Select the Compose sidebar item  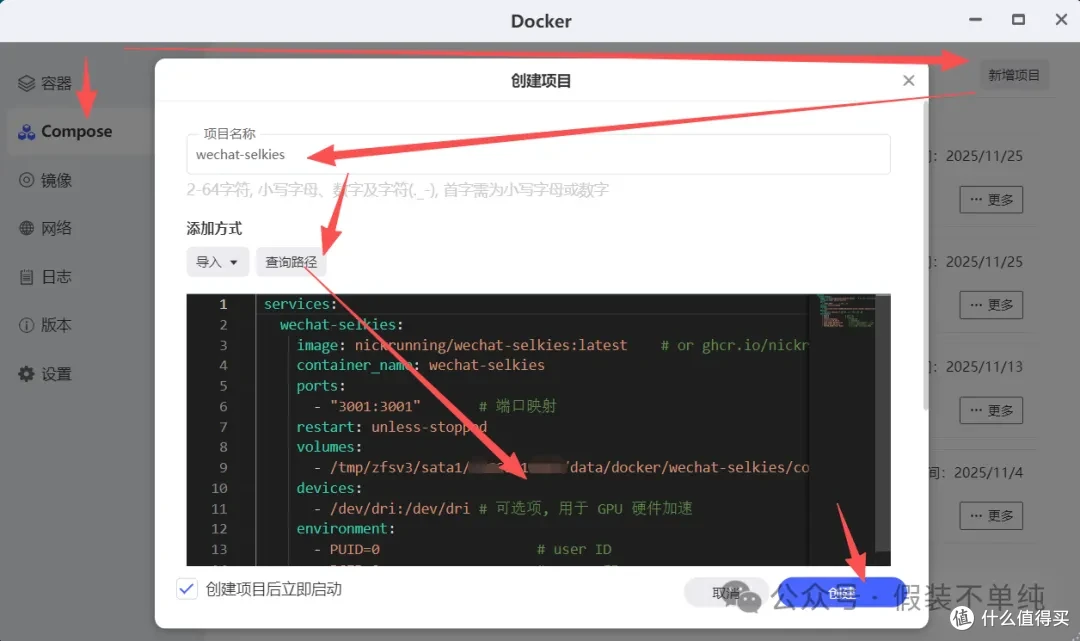[x=76, y=132]
